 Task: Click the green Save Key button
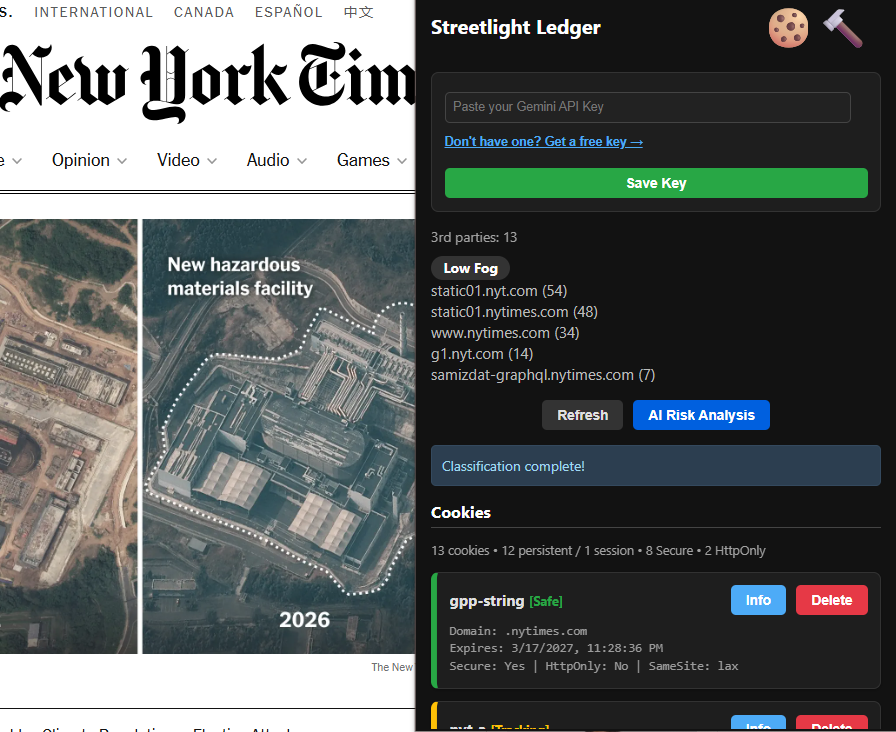[656, 183]
